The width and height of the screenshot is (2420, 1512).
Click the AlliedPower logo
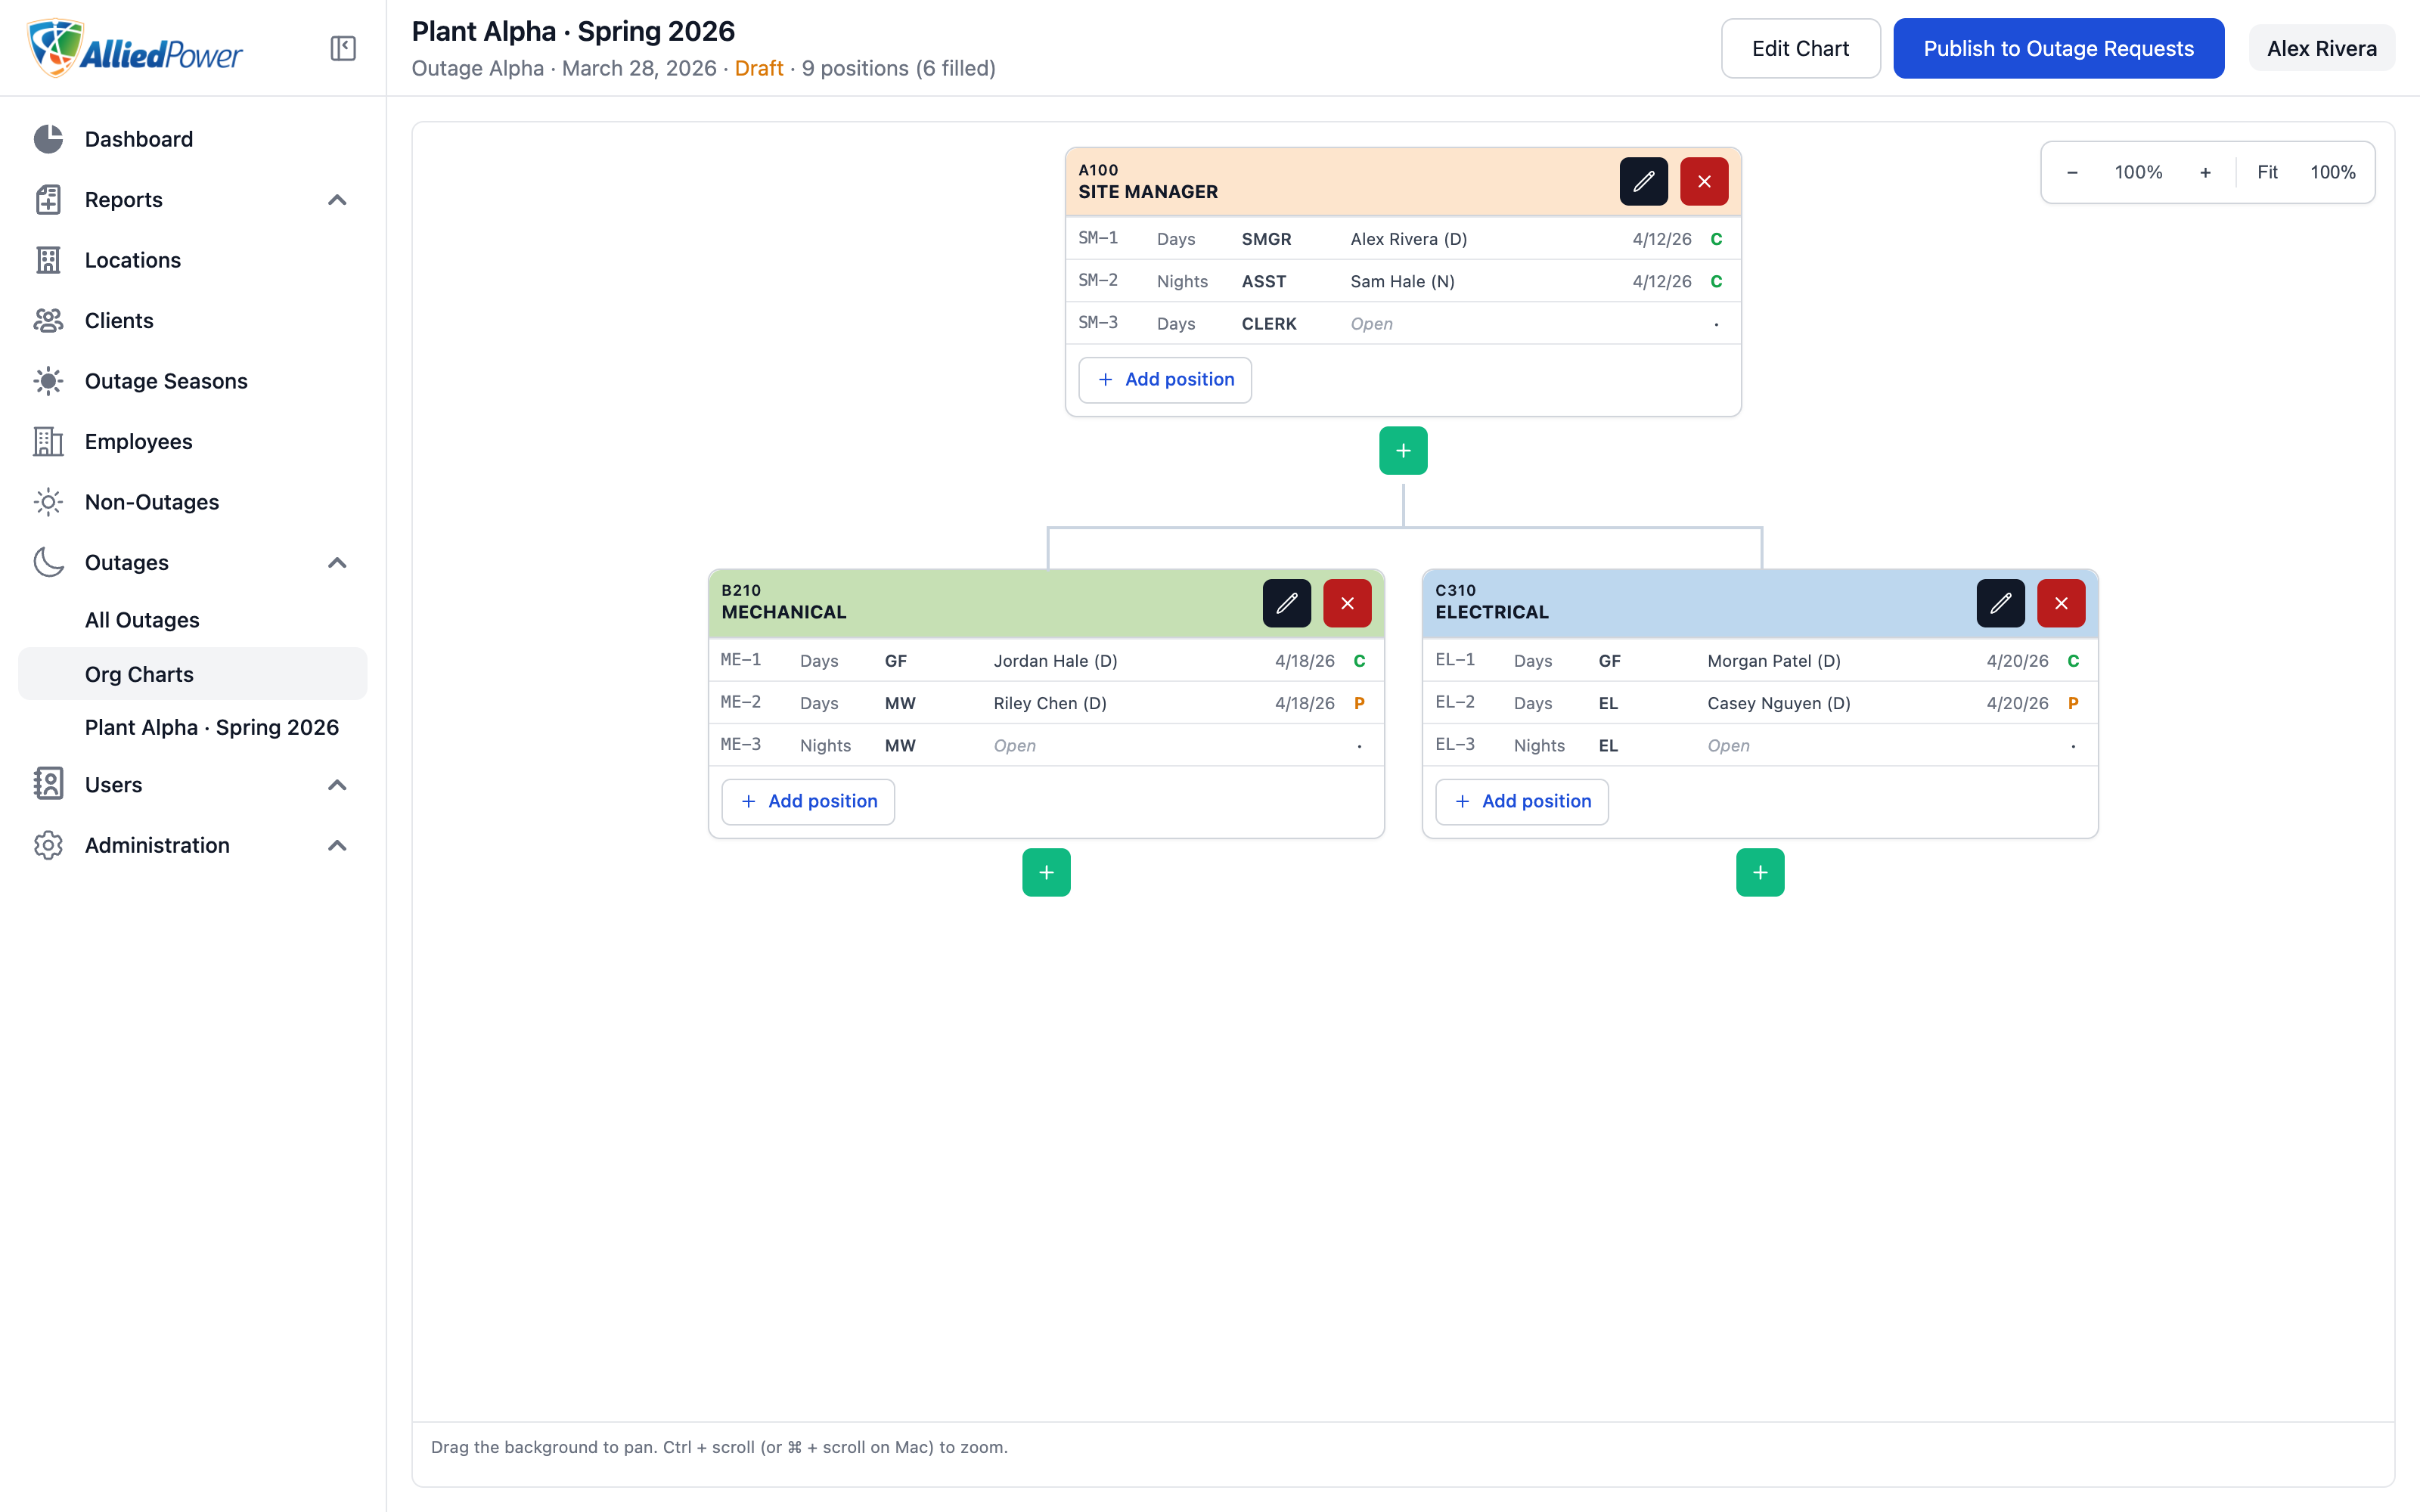pyautogui.click(x=134, y=48)
